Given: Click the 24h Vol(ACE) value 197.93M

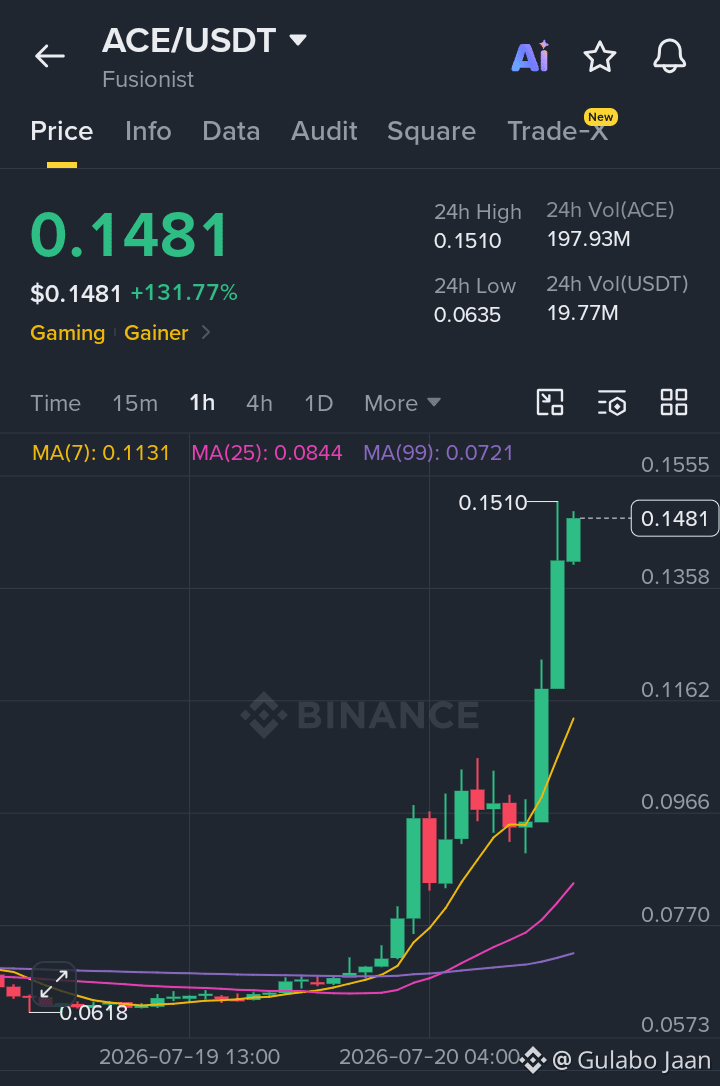Looking at the screenshot, I should point(588,239).
